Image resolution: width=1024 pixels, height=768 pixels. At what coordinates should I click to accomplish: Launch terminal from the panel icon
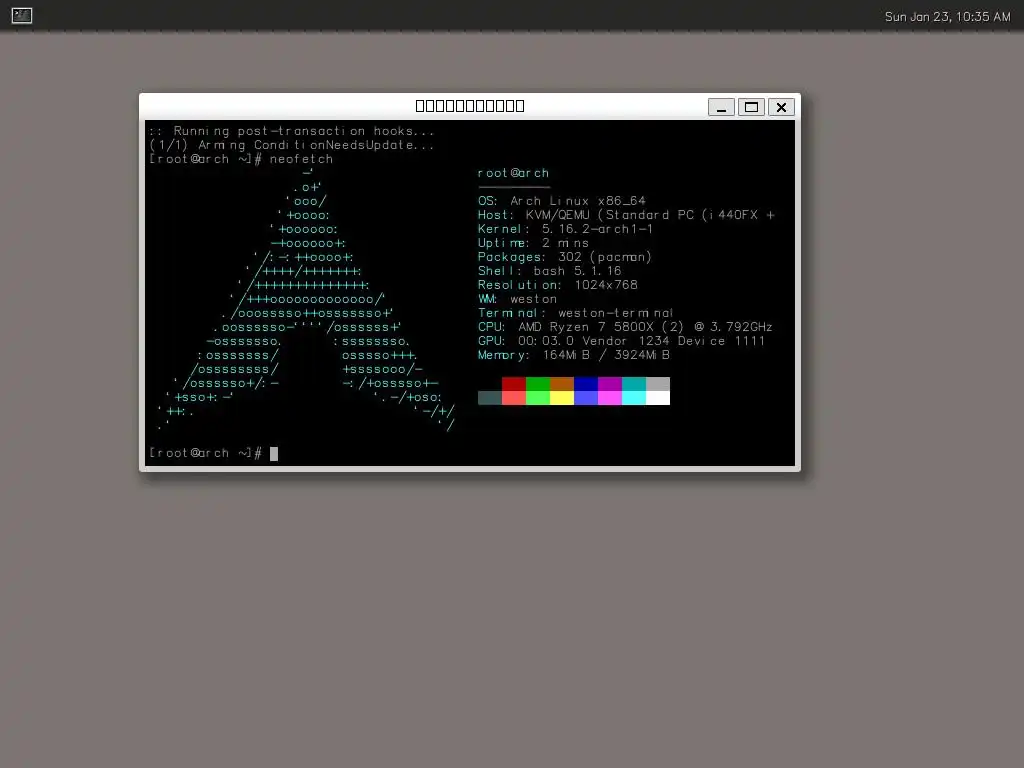pos(22,15)
